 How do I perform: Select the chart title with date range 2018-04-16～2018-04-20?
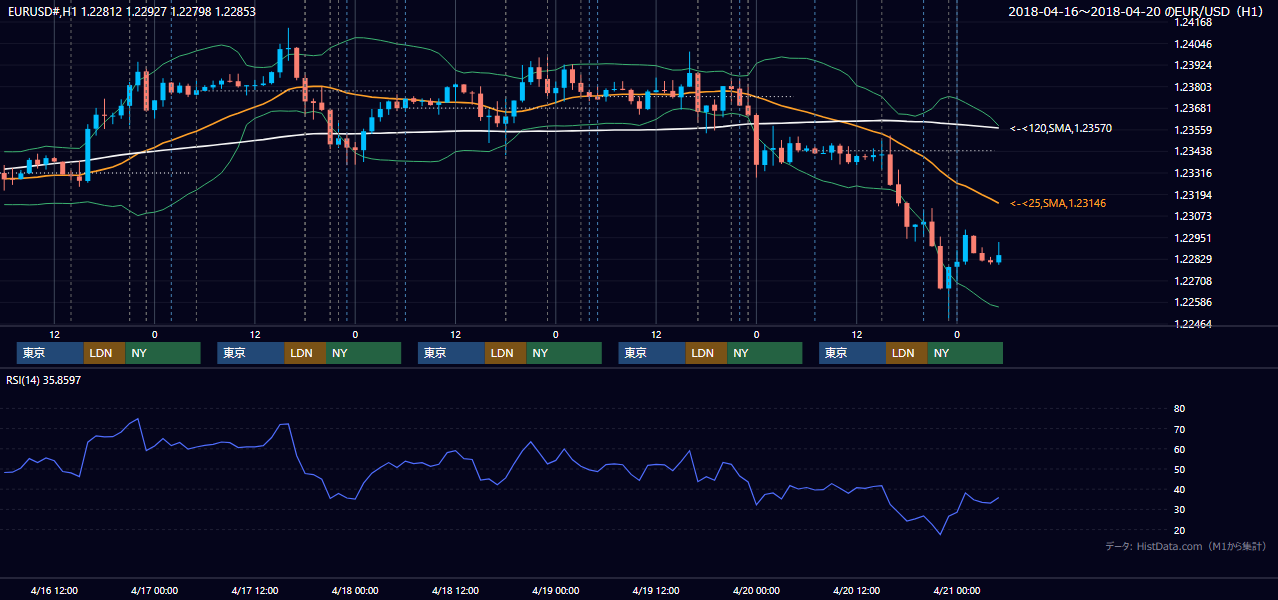1136,11
